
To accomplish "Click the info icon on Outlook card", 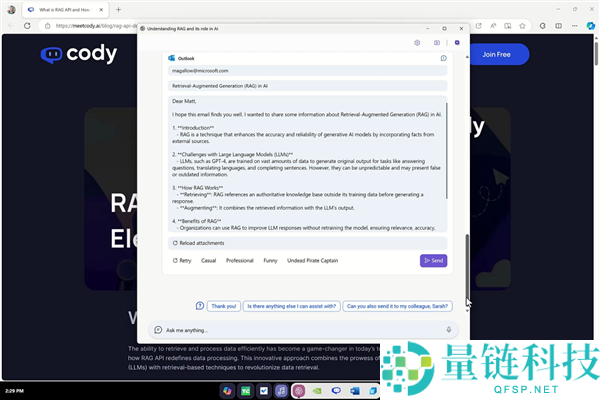I will point(443,58).
